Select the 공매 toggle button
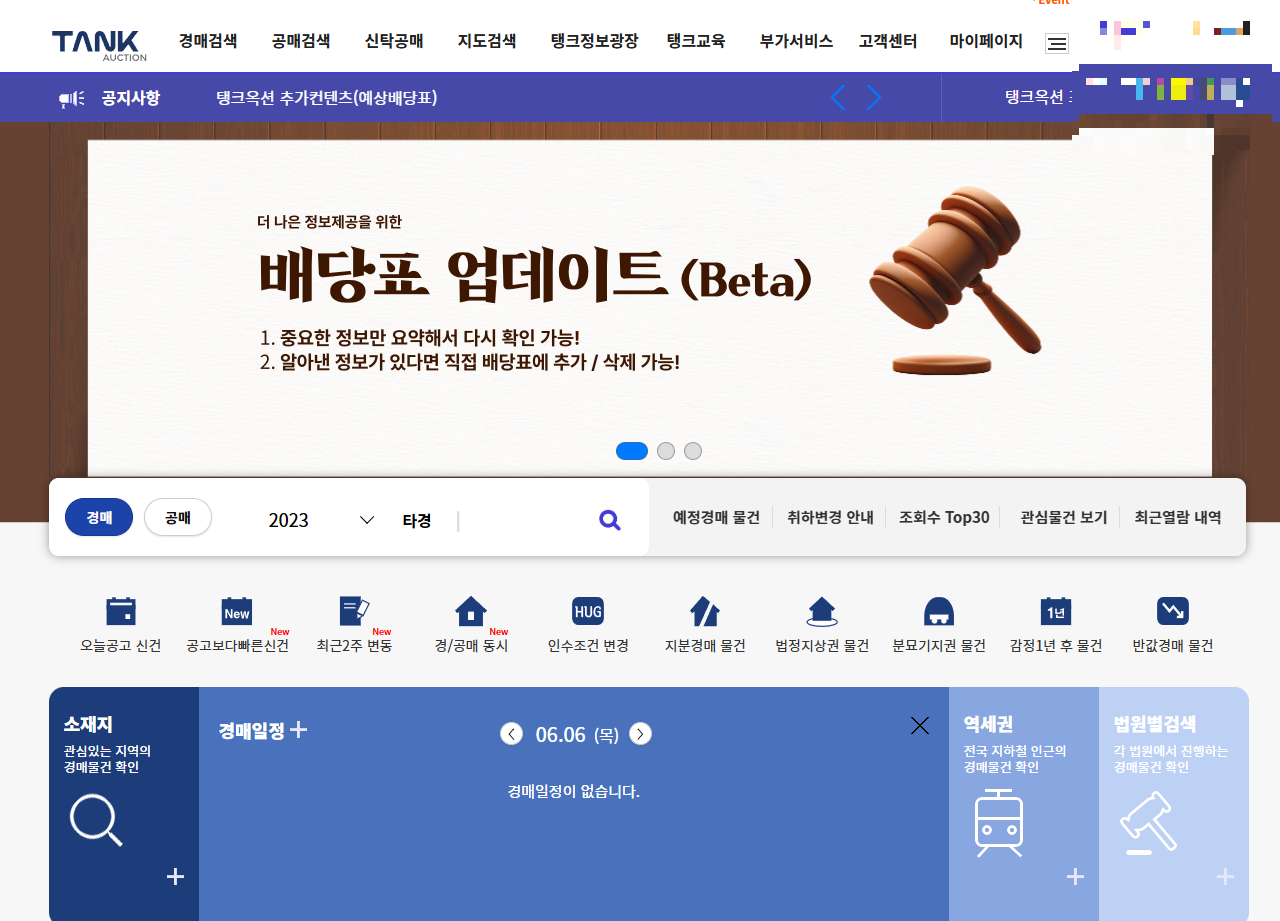The image size is (1280, 921). click(x=178, y=517)
